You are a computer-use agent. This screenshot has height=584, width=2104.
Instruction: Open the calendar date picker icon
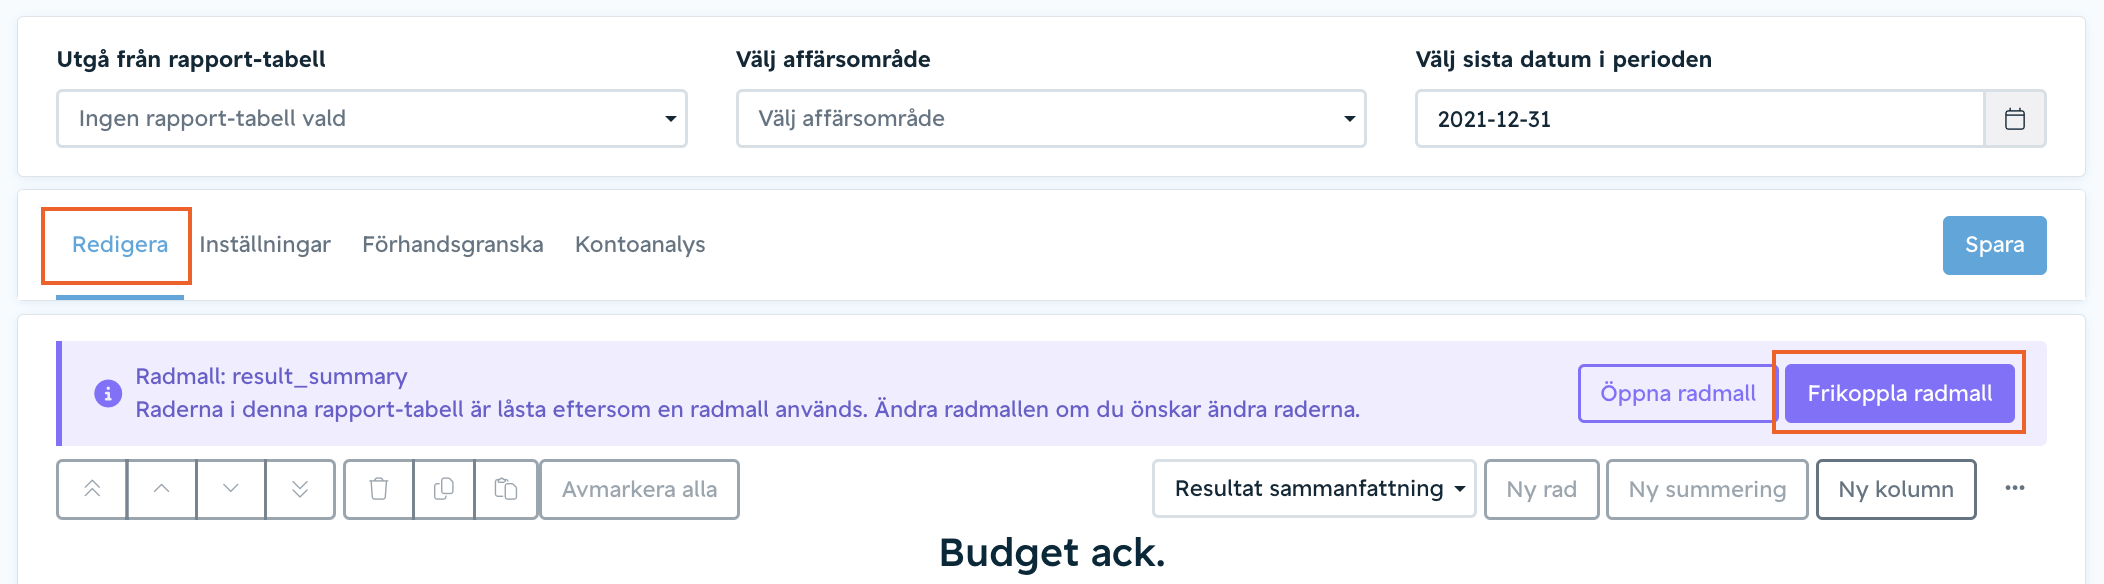[x=2015, y=119]
